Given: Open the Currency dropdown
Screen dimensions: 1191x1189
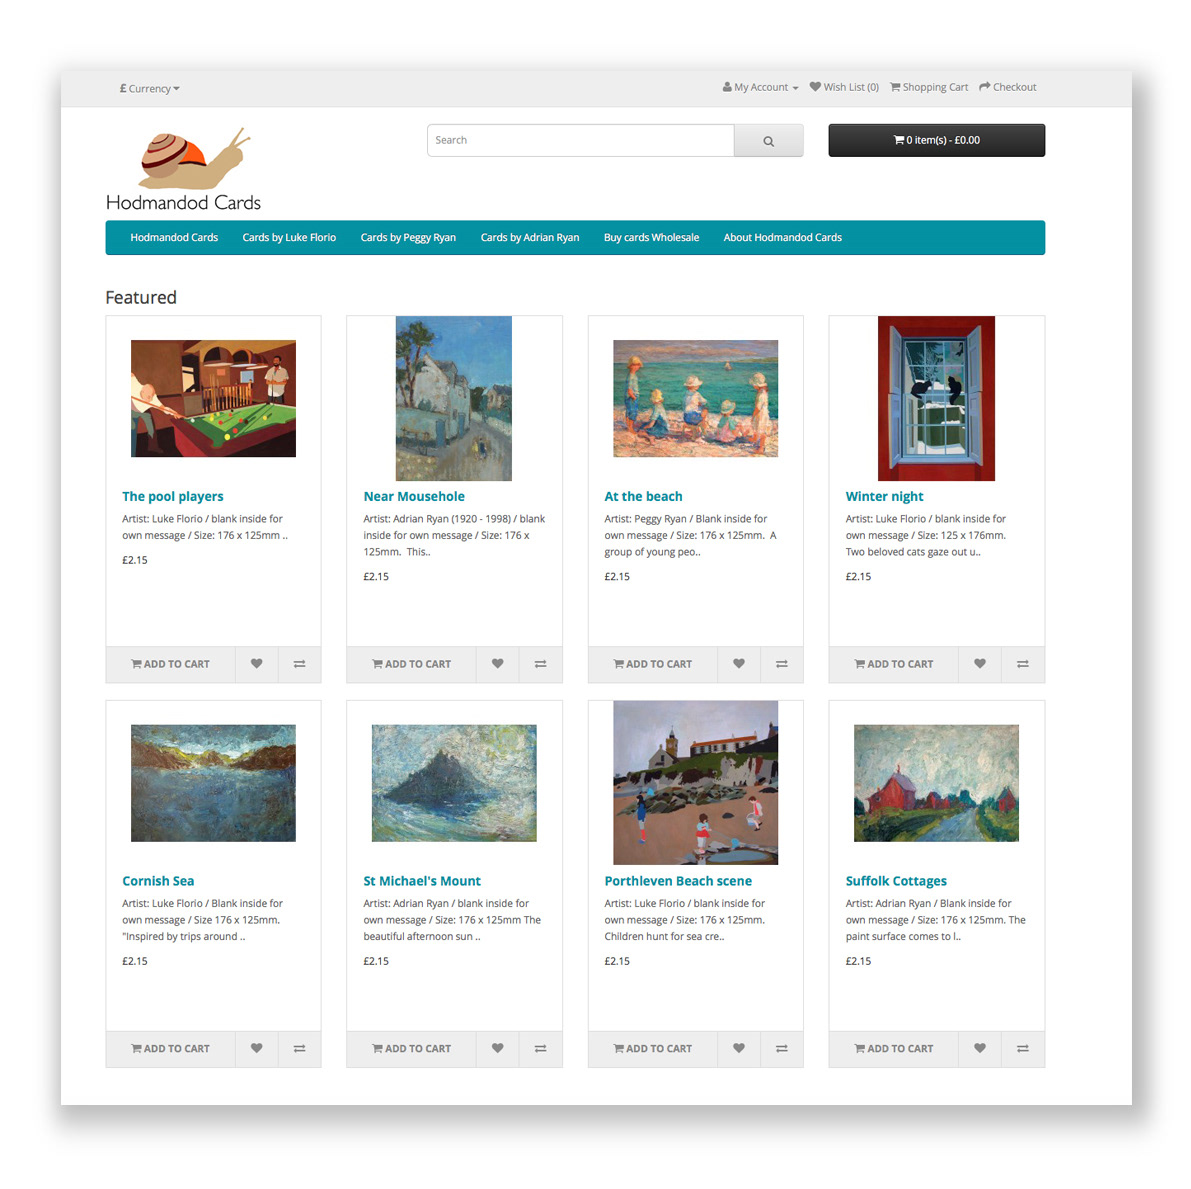Looking at the screenshot, I should click(150, 88).
